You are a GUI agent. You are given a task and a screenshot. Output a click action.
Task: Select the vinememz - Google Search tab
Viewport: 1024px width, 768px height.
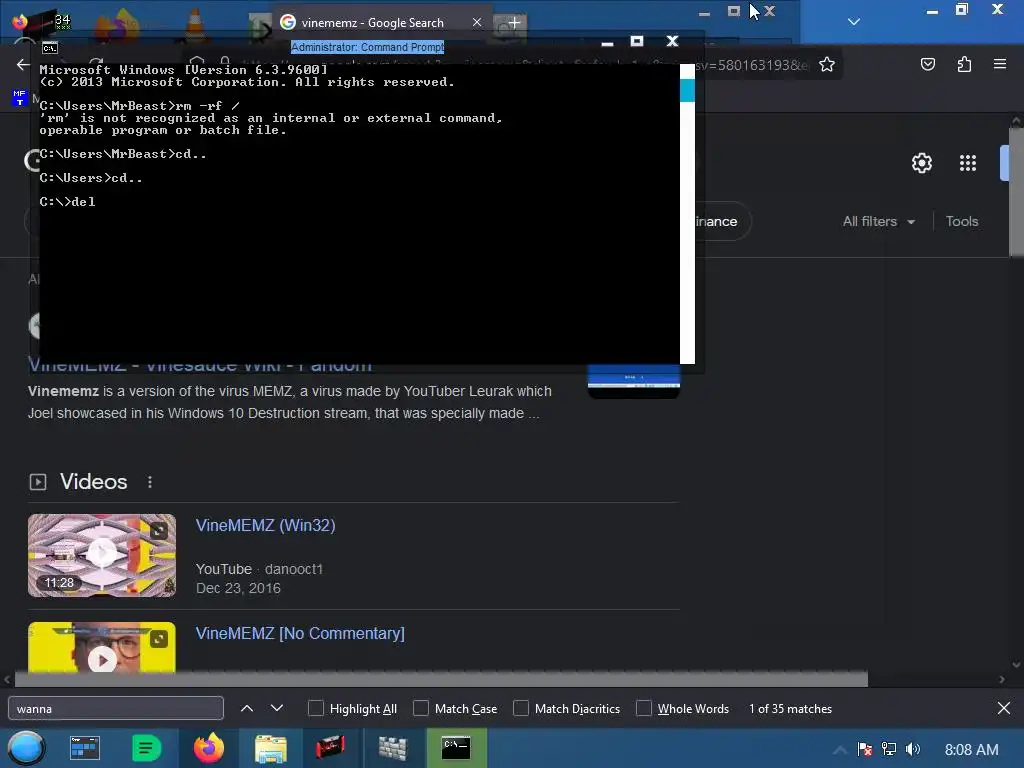pyautogui.click(x=382, y=22)
